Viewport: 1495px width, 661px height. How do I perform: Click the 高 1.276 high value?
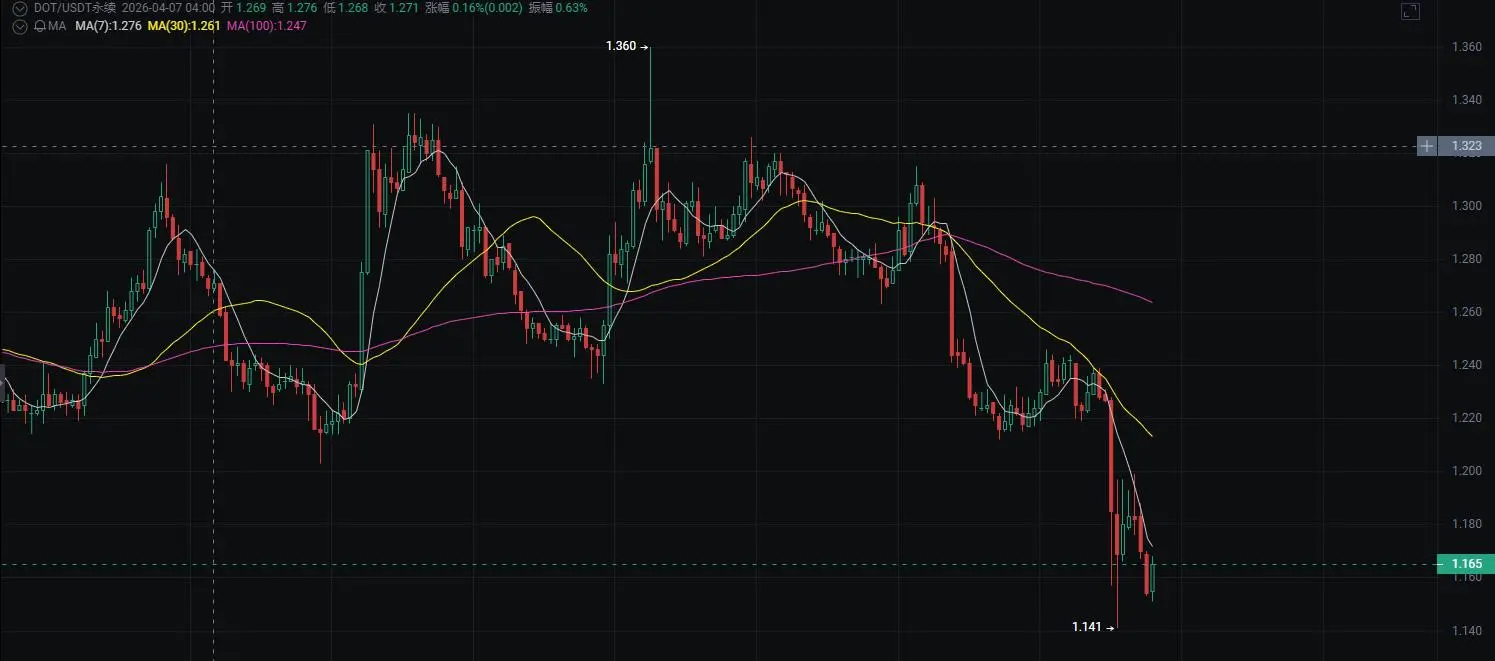294,8
